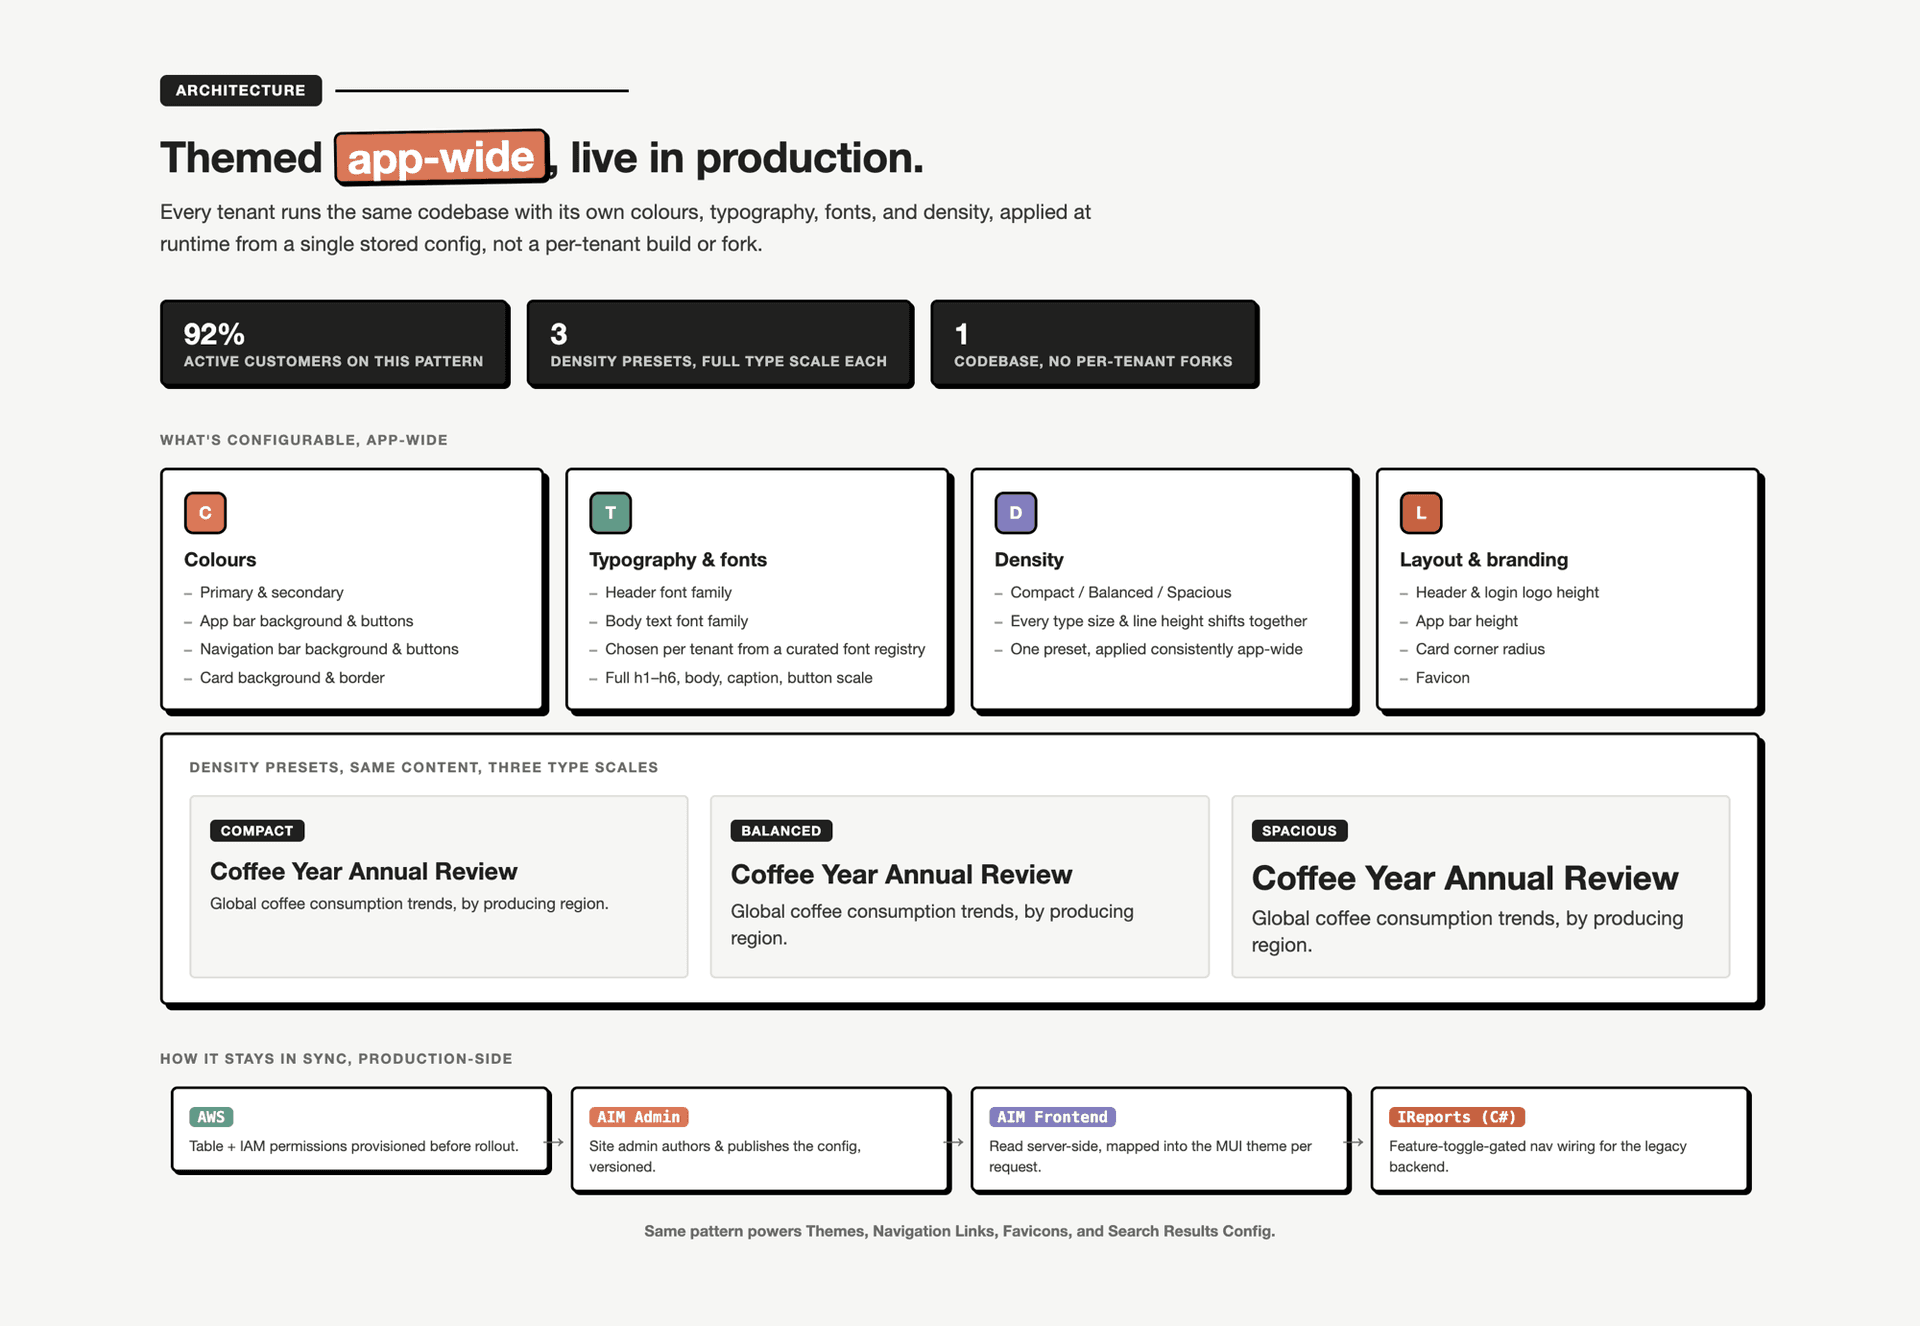This screenshot has height=1326, width=1920.
Task: Click Compact card's Coffee Year Annual Review title
Action: click(364, 871)
